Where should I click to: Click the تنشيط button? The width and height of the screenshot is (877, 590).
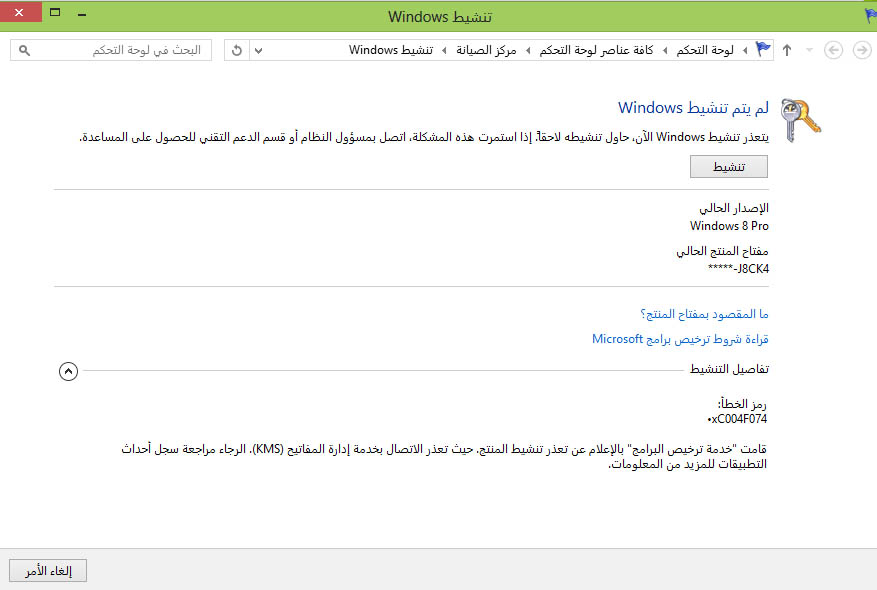729,167
